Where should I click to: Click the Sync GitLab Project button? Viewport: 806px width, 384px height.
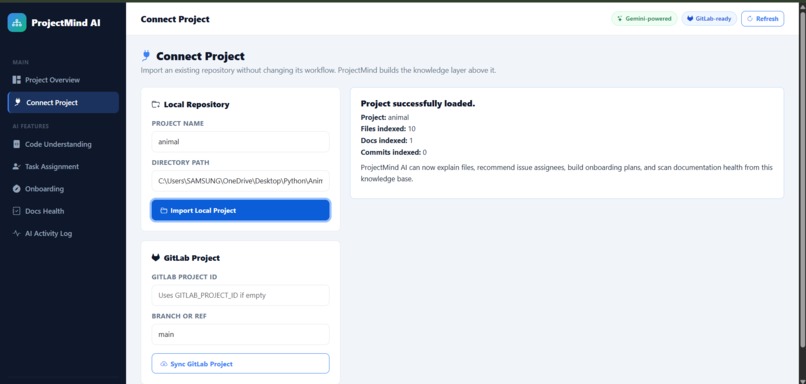(241, 363)
